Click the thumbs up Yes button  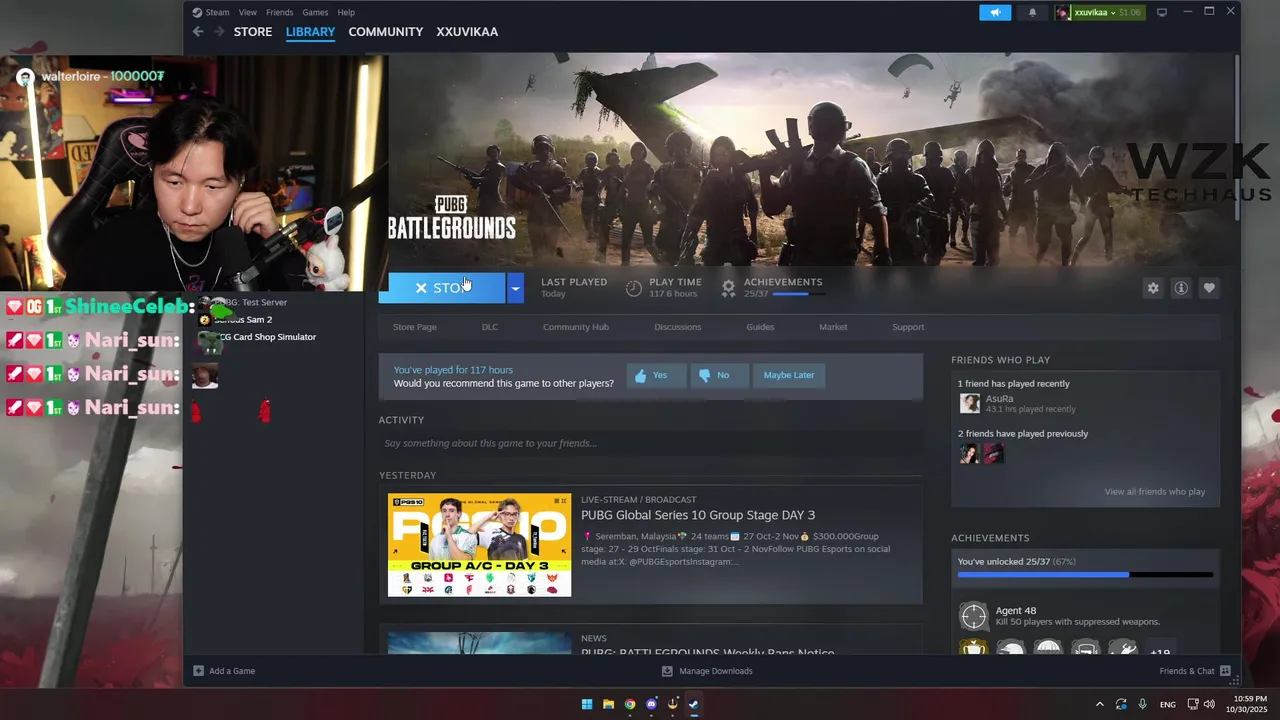657,375
